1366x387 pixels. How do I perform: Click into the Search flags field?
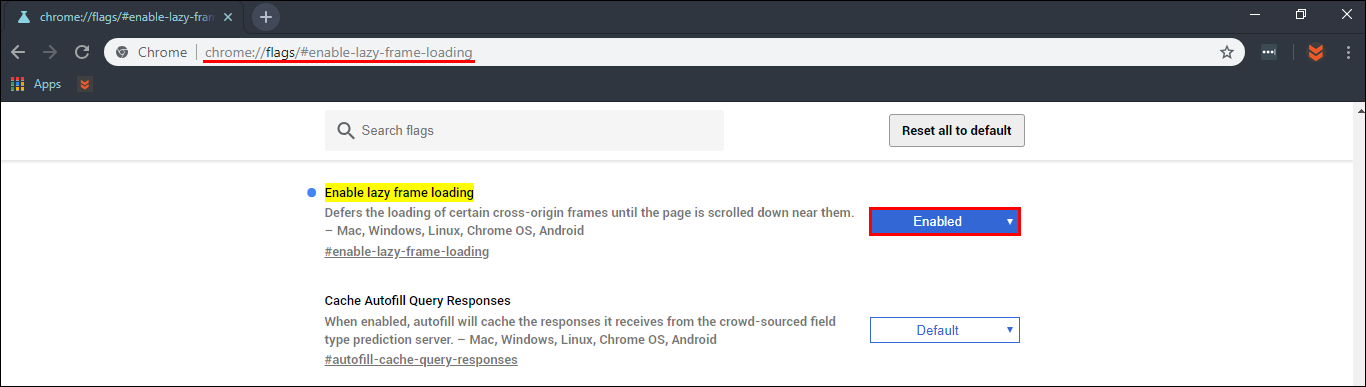pos(524,130)
